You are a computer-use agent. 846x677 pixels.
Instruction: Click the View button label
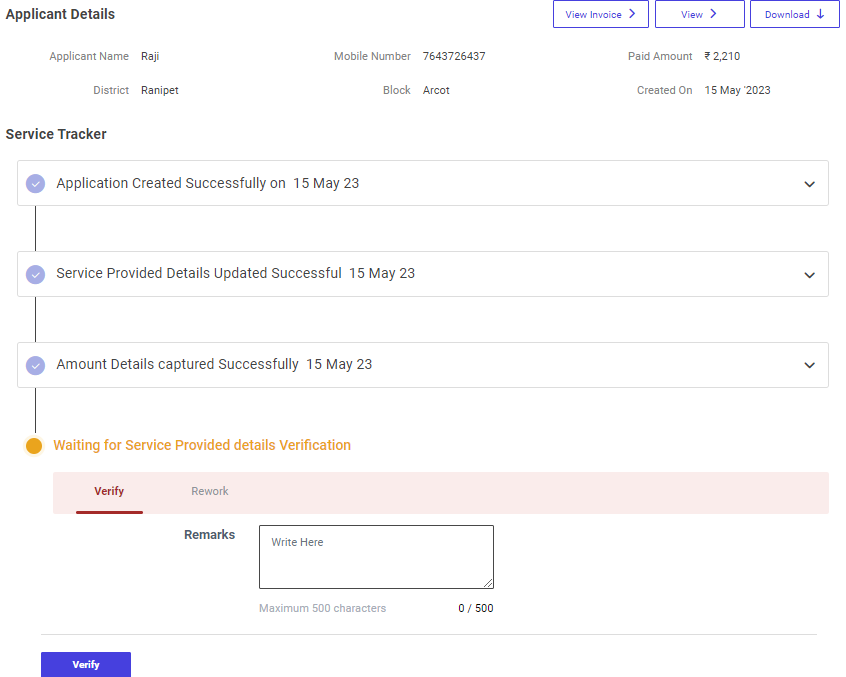[692, 14]
